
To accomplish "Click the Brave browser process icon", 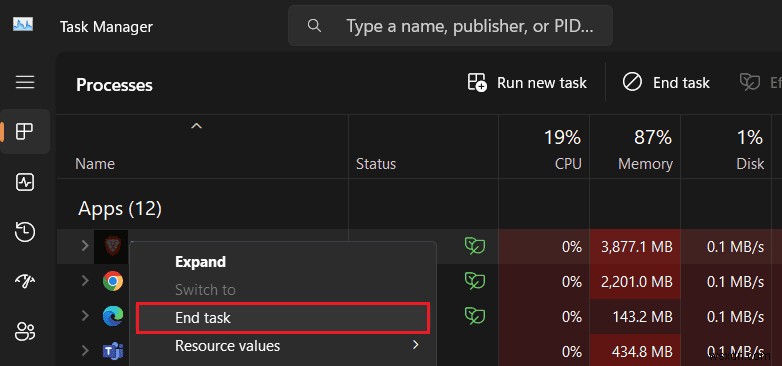I will pos(112,246).
